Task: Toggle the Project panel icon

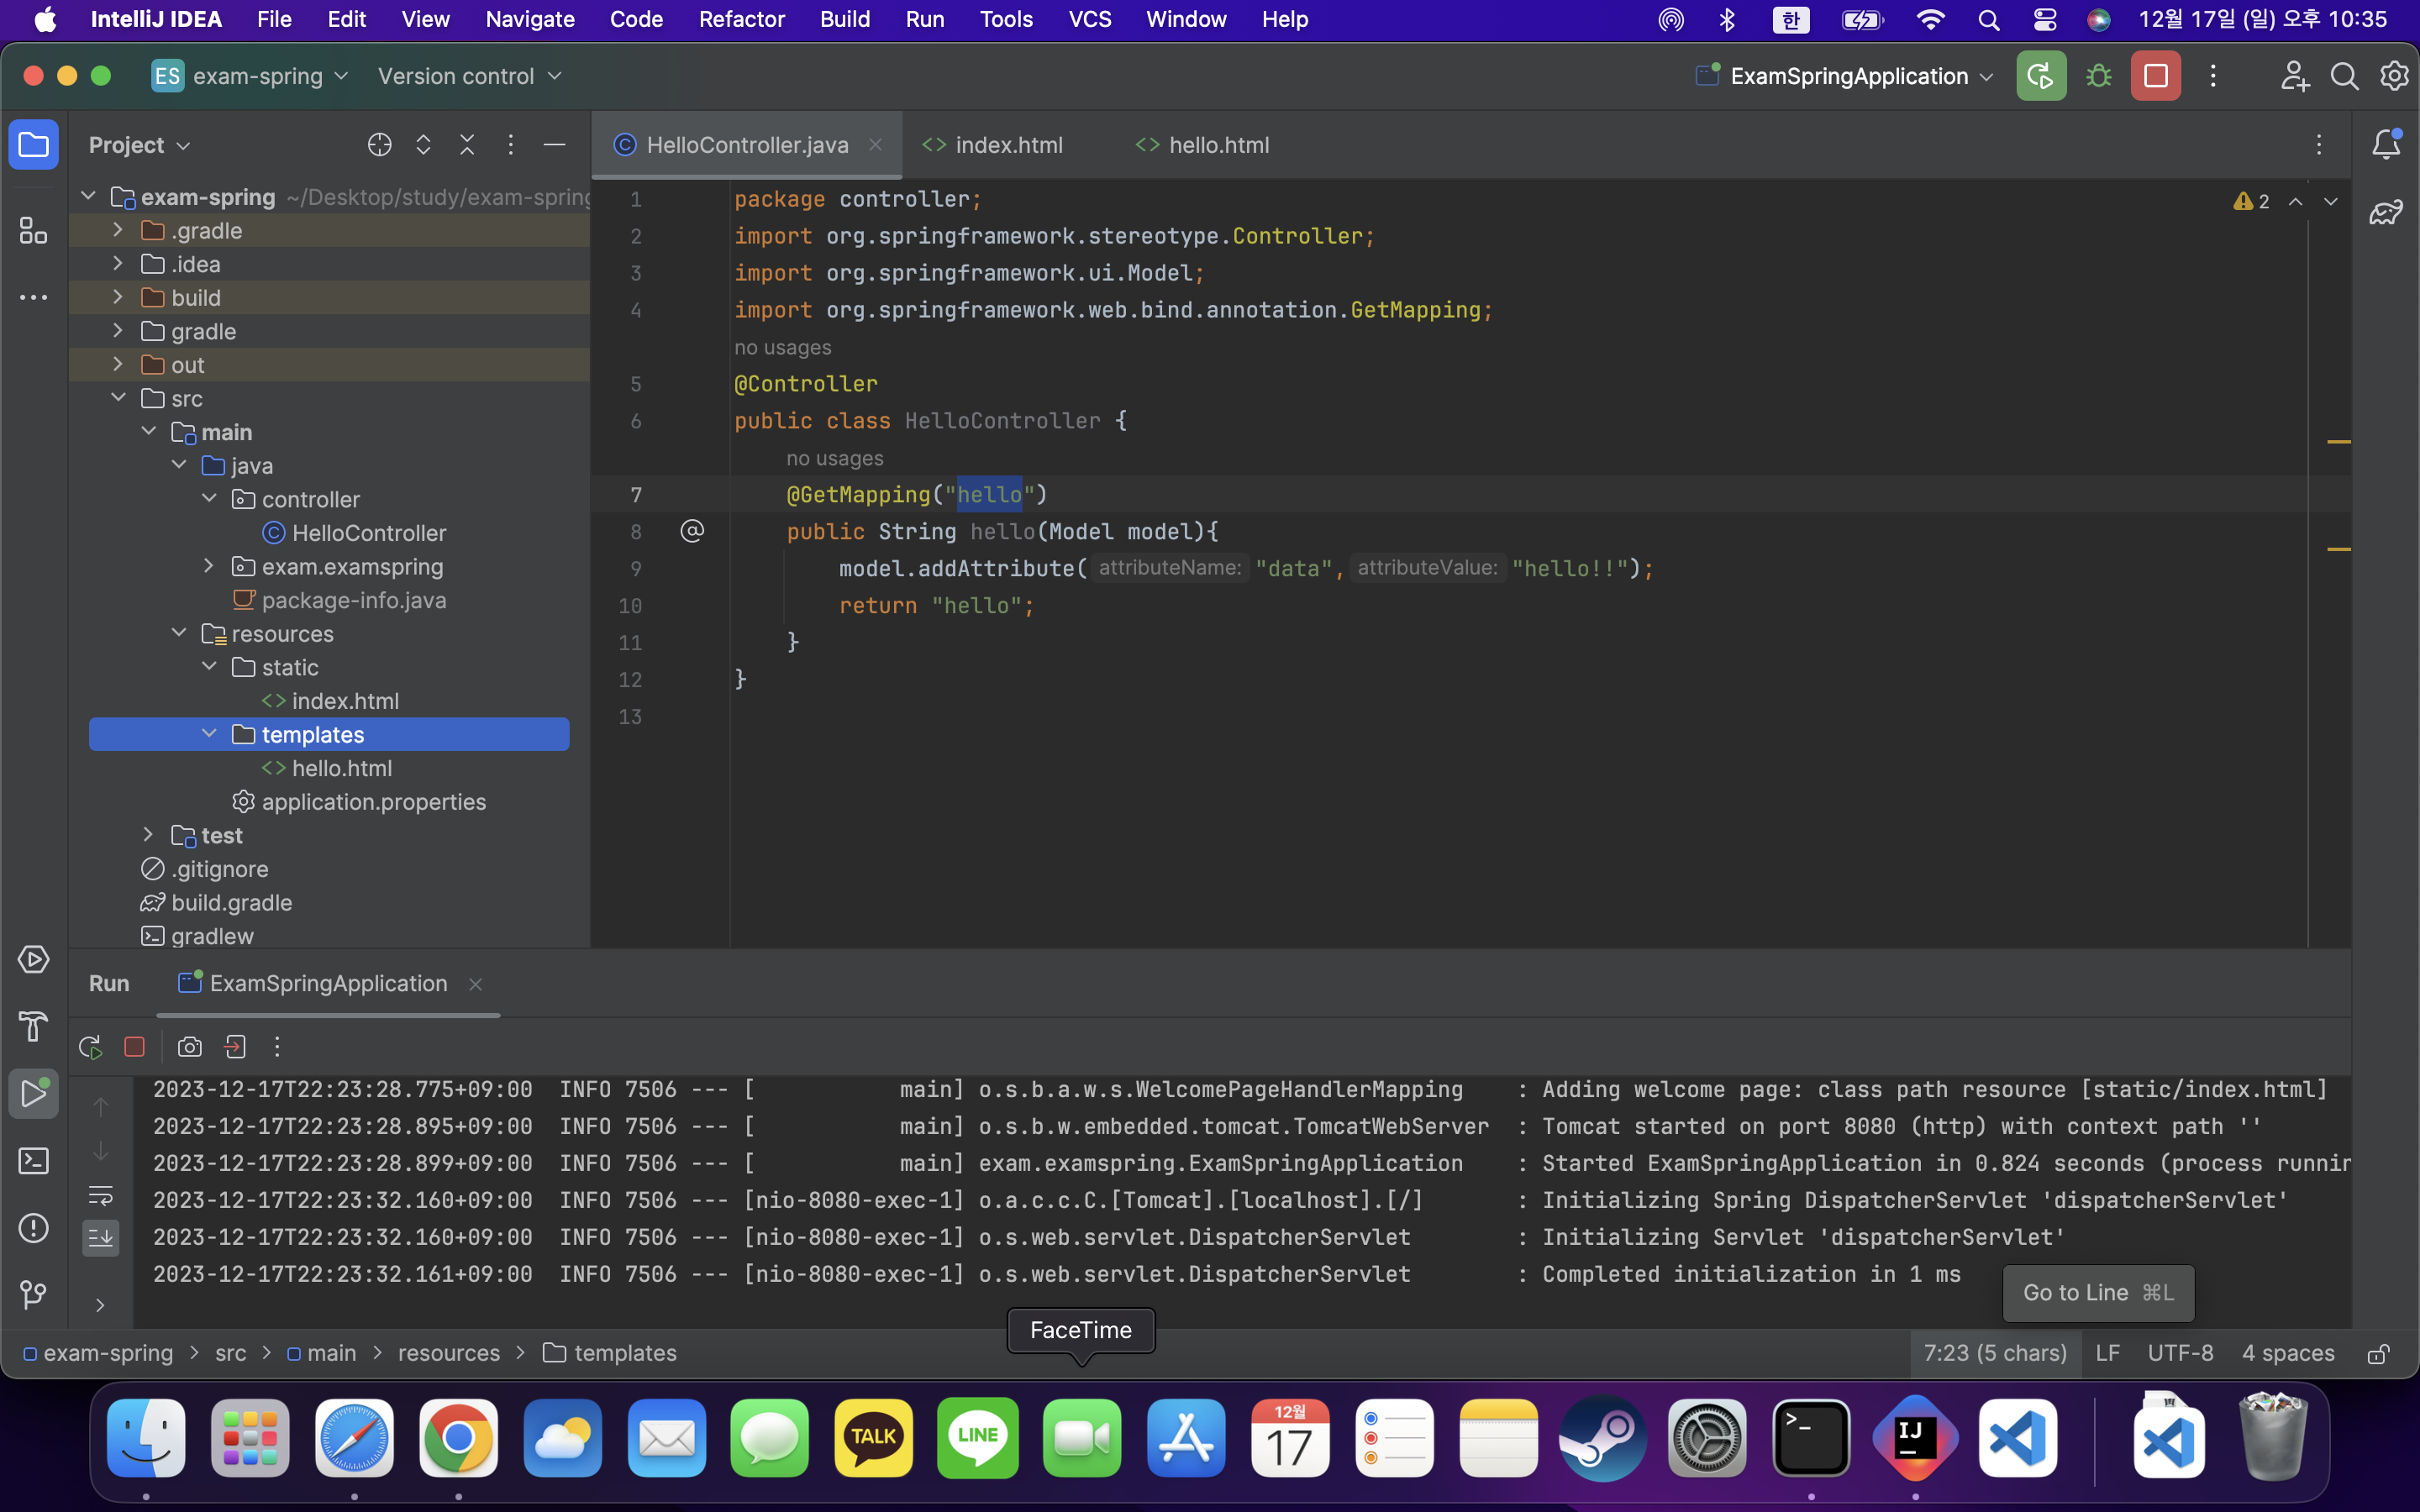Action: (34, 144)
